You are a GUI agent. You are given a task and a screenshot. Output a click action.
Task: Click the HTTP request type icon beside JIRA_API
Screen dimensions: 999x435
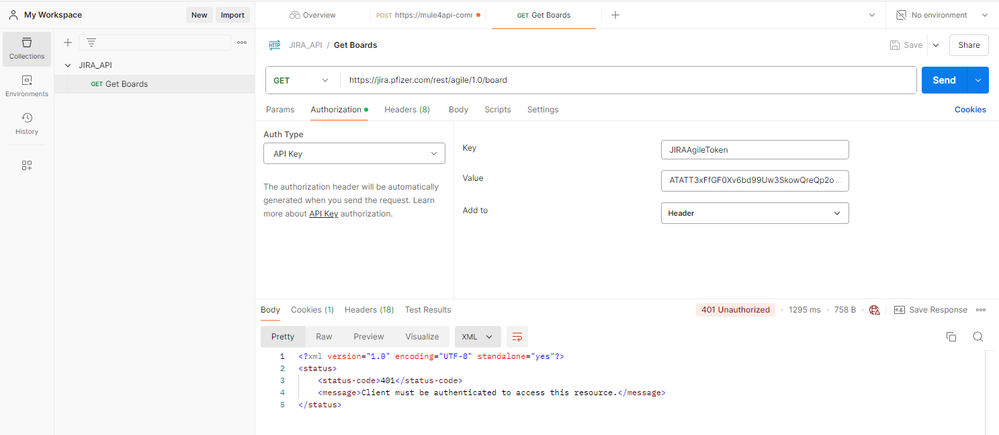click(275, 45)
